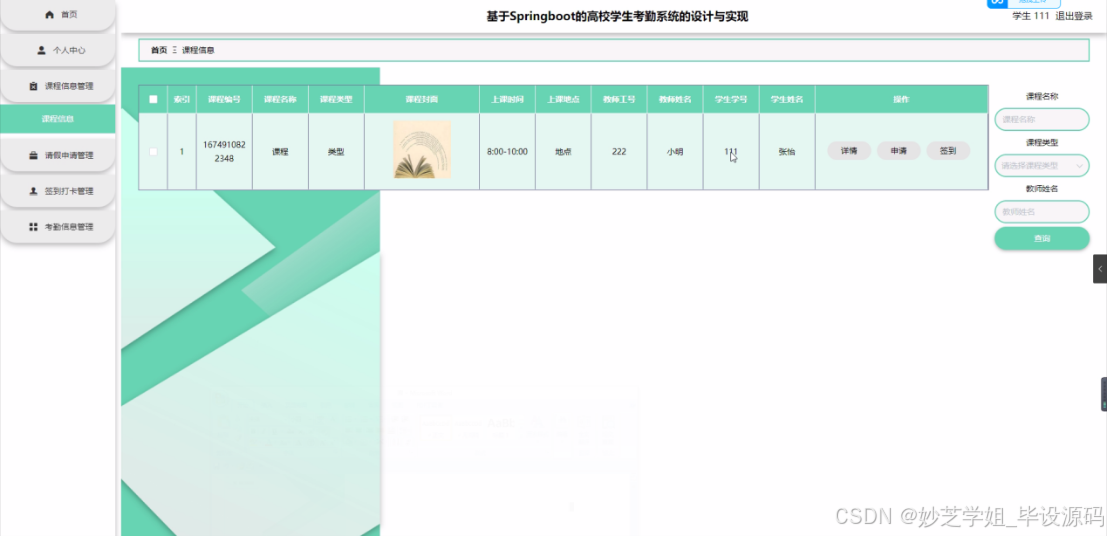
Task: Click the student name 张怡 cell
Action: 786,151
